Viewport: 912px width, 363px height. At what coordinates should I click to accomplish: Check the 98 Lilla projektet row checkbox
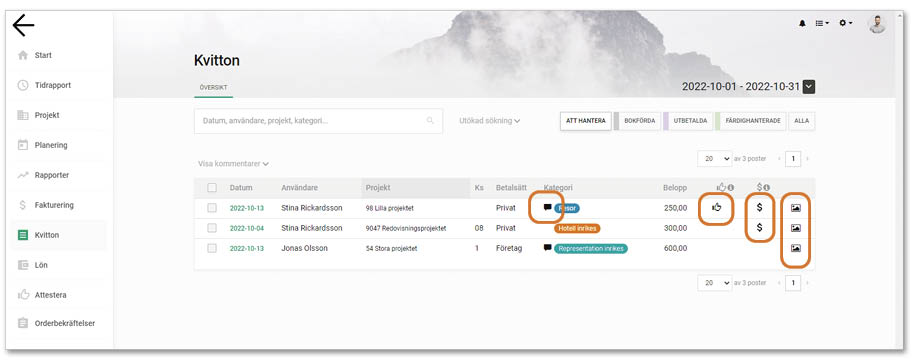click(x=212, y=208)
